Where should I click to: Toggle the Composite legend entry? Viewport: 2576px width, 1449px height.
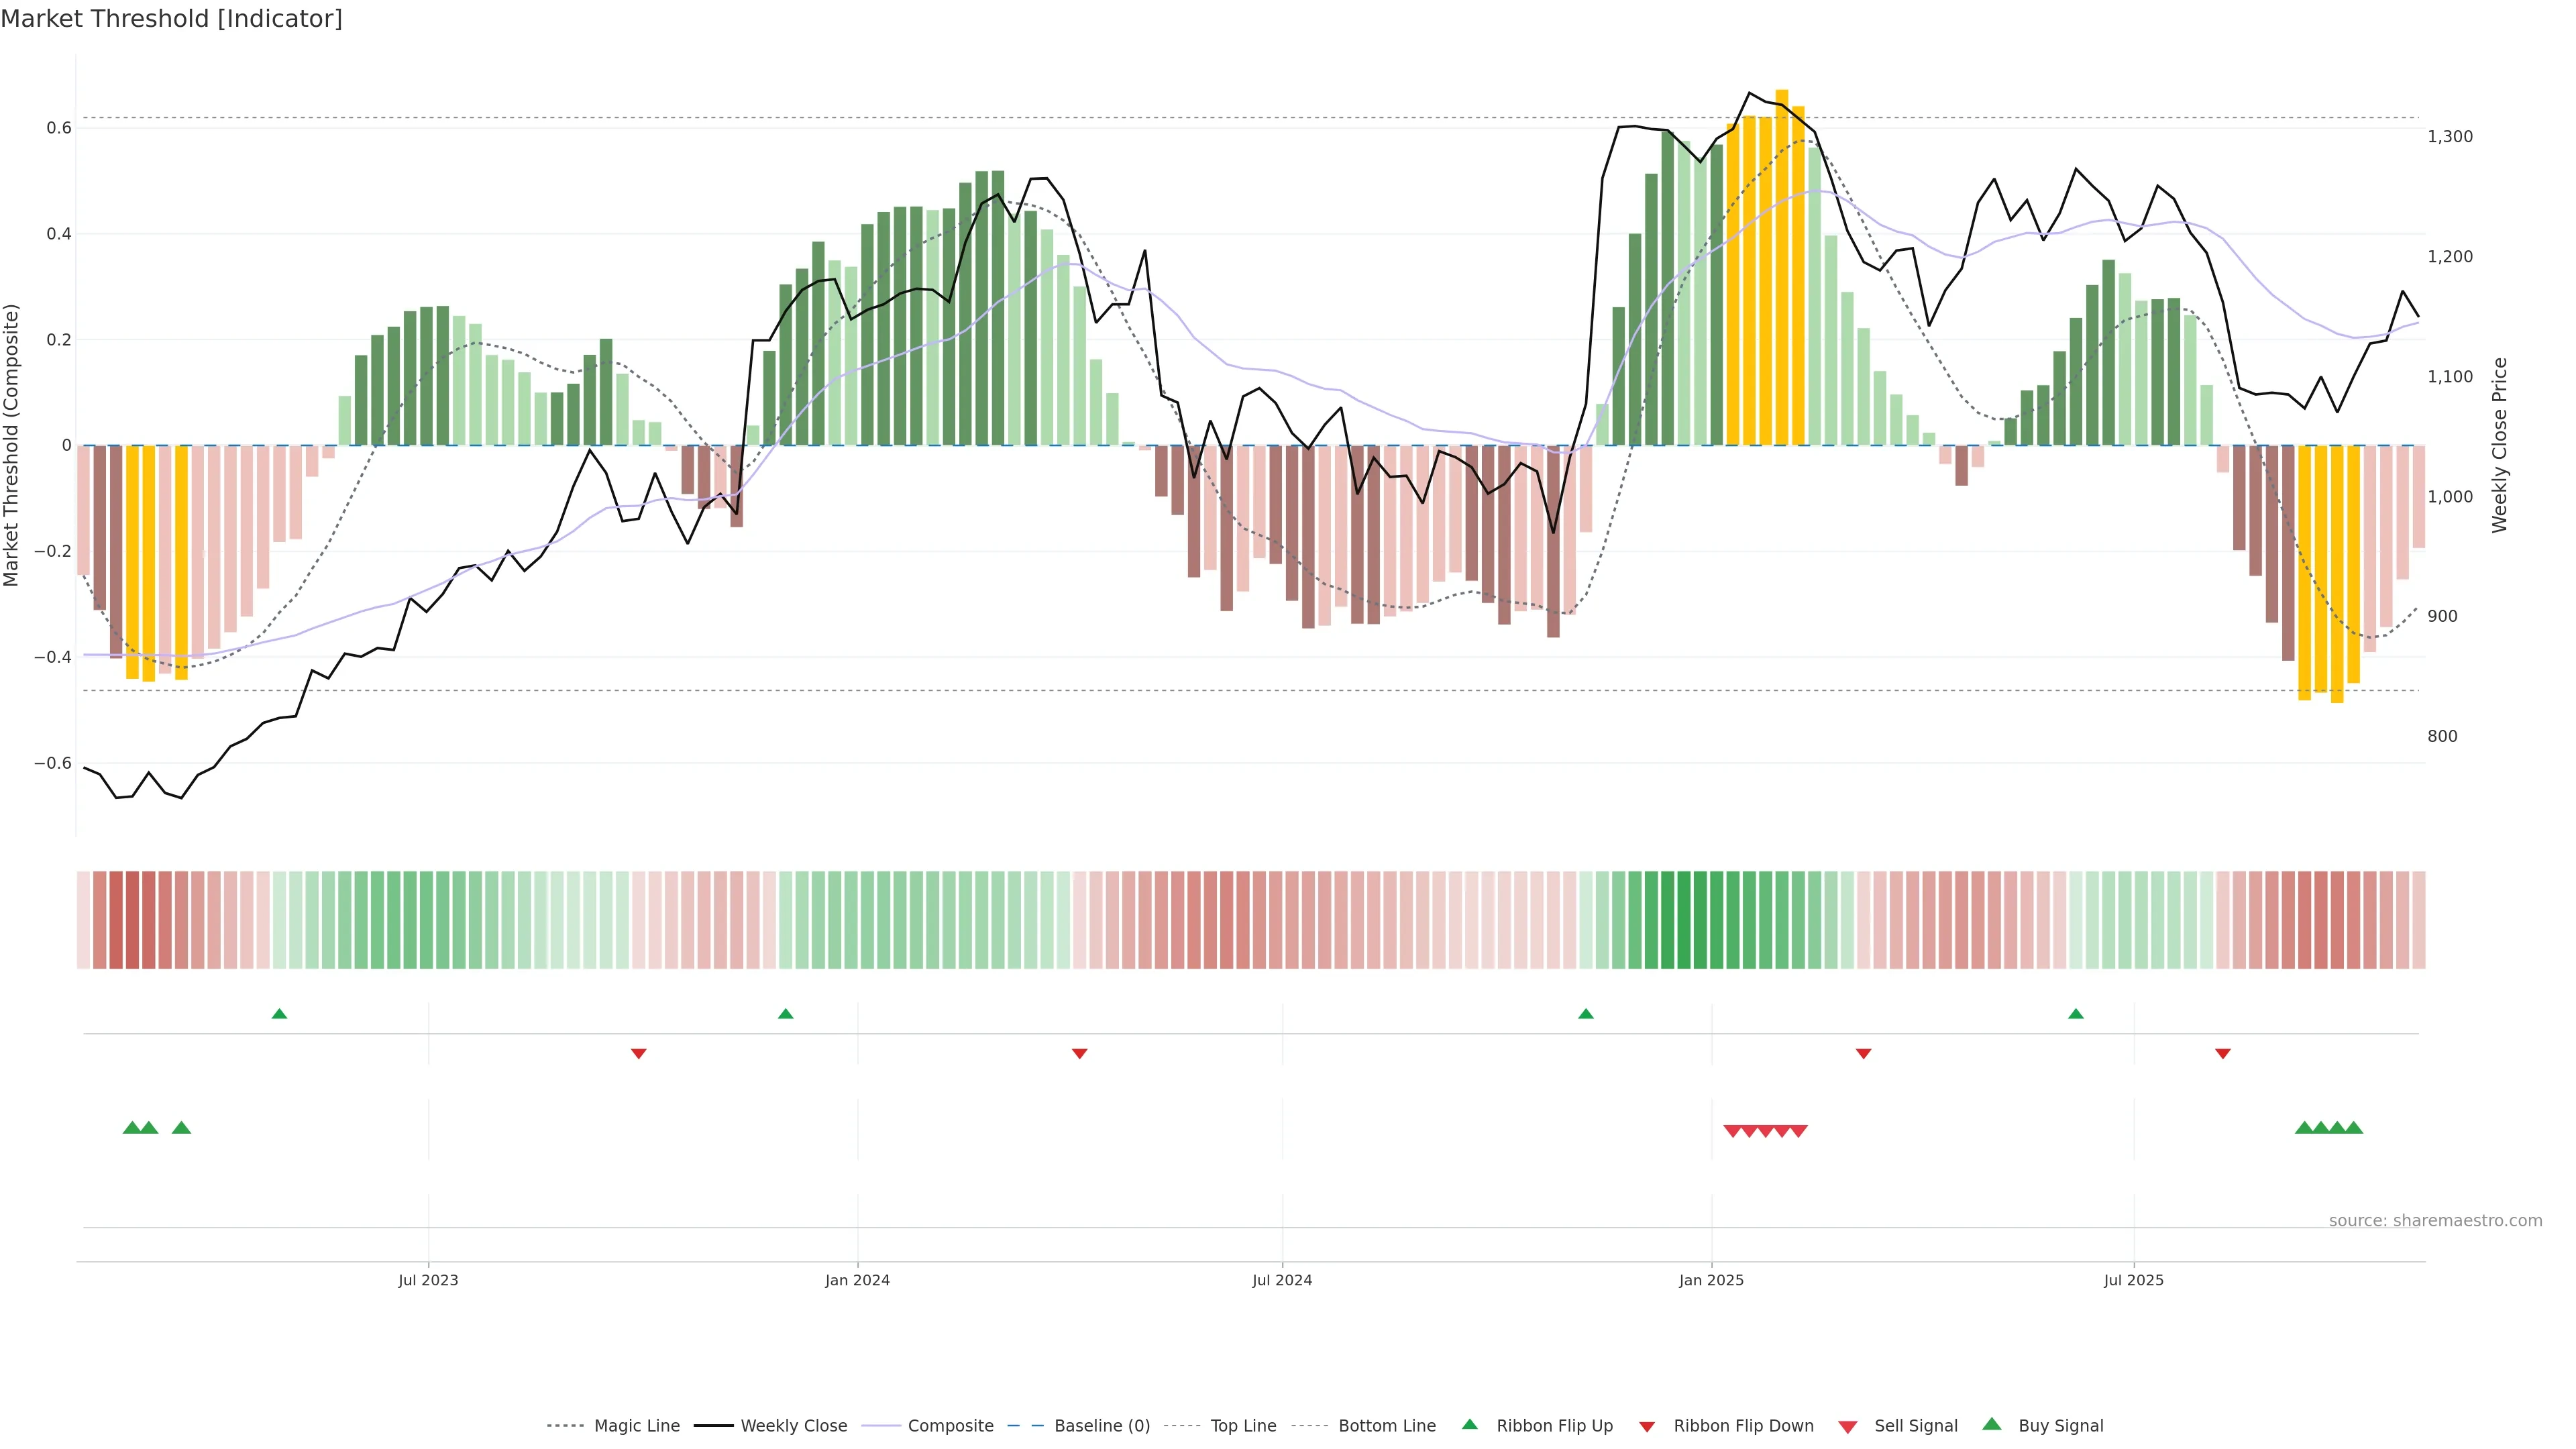(x=950, y=1426)
